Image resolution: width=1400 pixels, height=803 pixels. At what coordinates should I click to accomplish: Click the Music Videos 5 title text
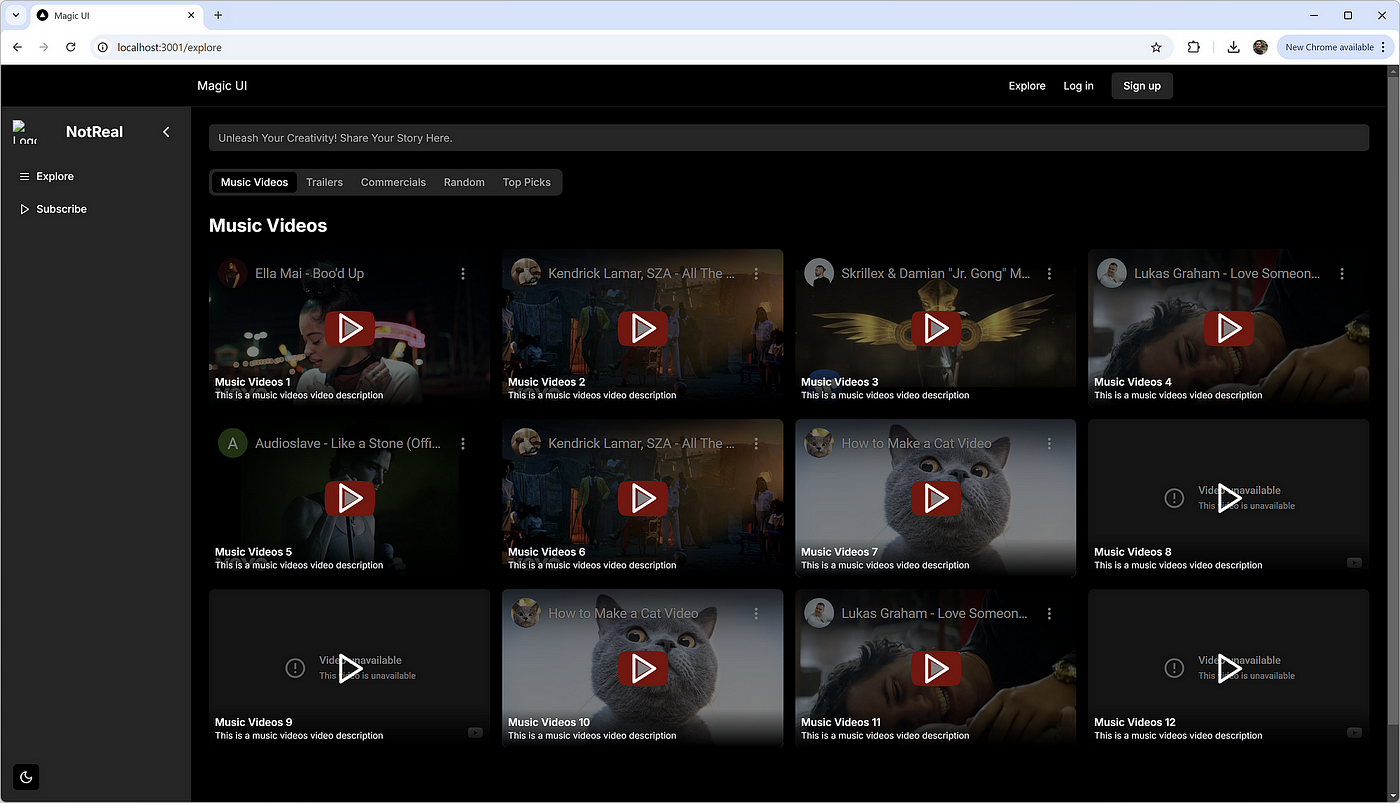(x=253, y=552)
